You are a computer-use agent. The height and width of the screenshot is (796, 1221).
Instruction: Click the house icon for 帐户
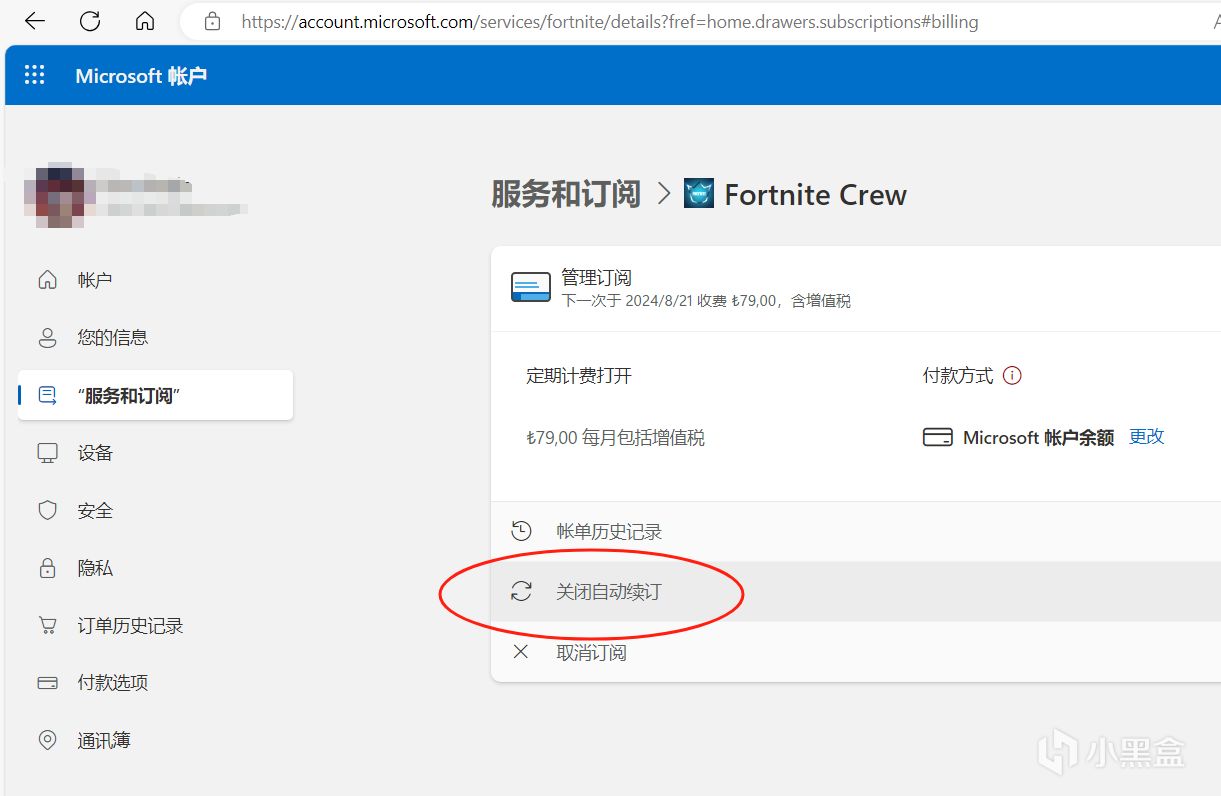point(47,280)
